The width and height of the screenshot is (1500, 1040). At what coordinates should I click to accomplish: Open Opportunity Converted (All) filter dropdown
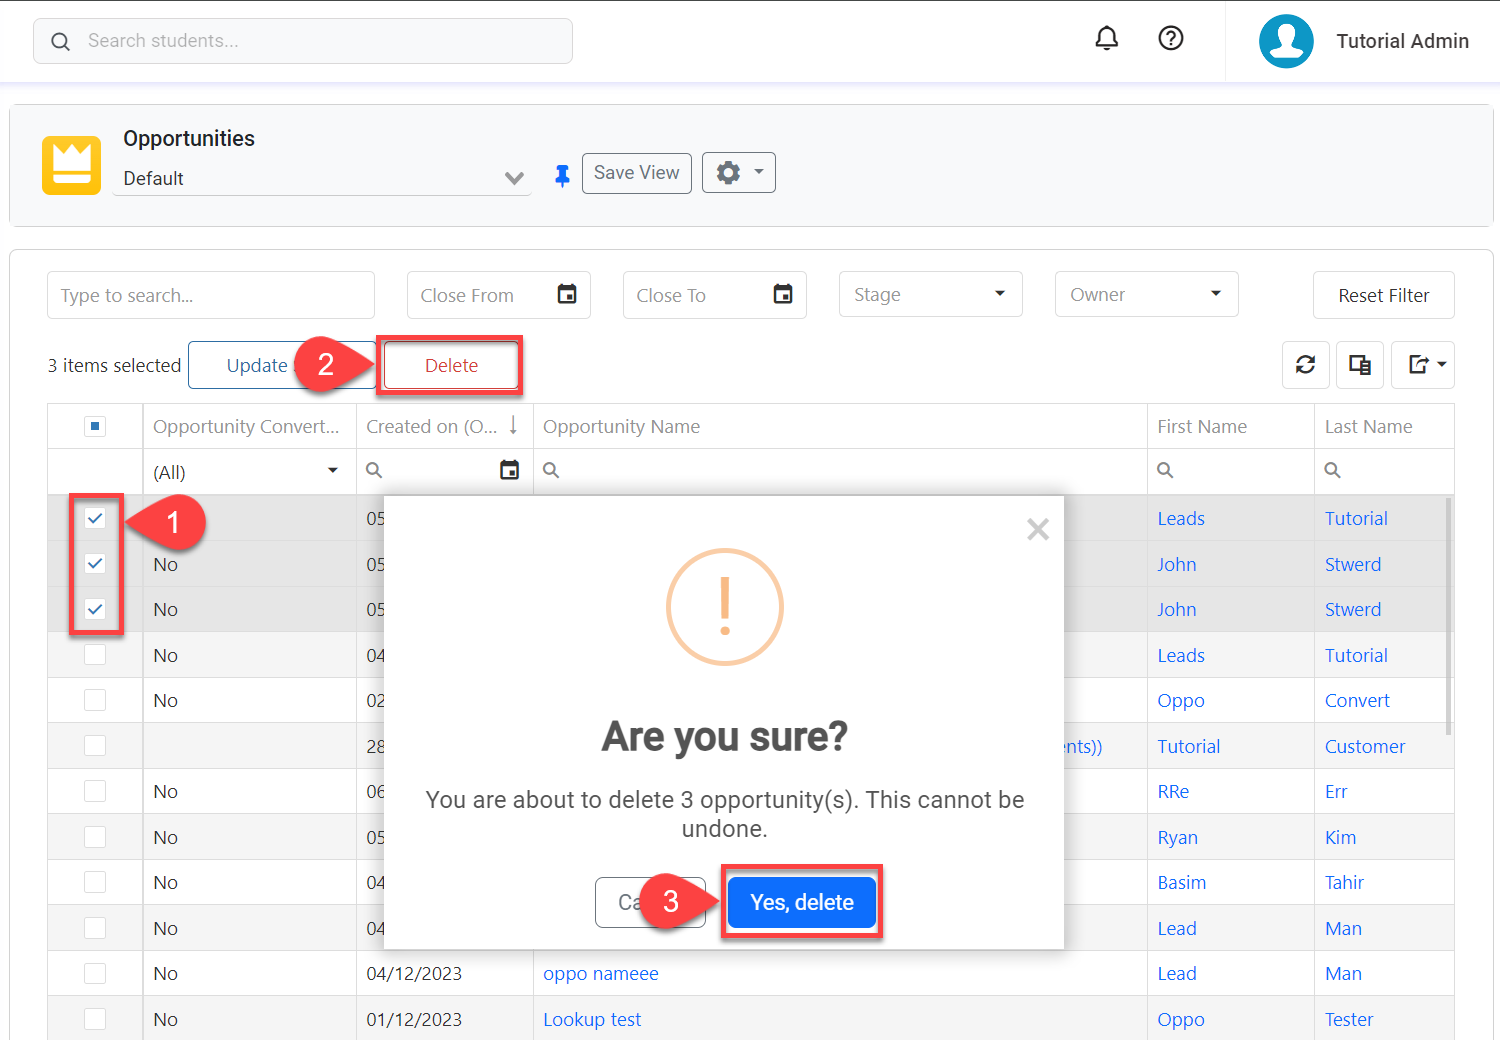click(x=247, y=472)
